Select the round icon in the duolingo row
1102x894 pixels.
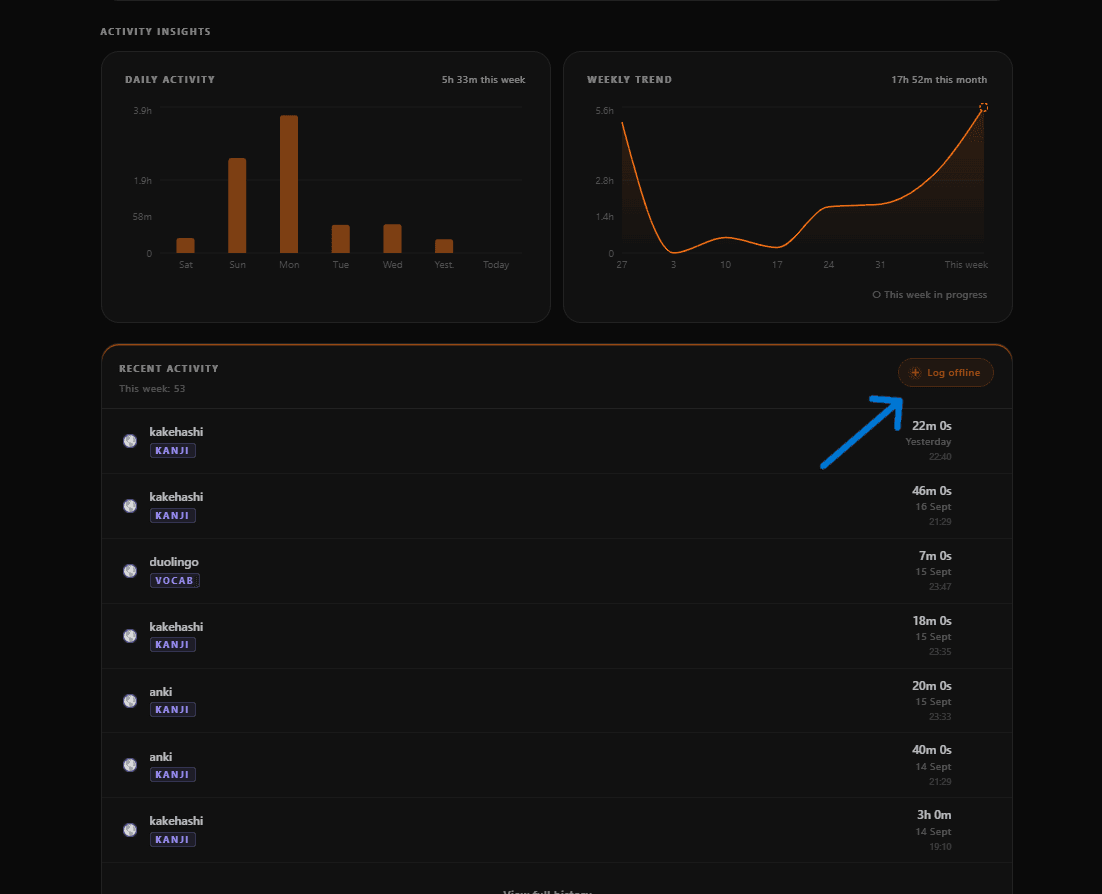coord(130,571)
